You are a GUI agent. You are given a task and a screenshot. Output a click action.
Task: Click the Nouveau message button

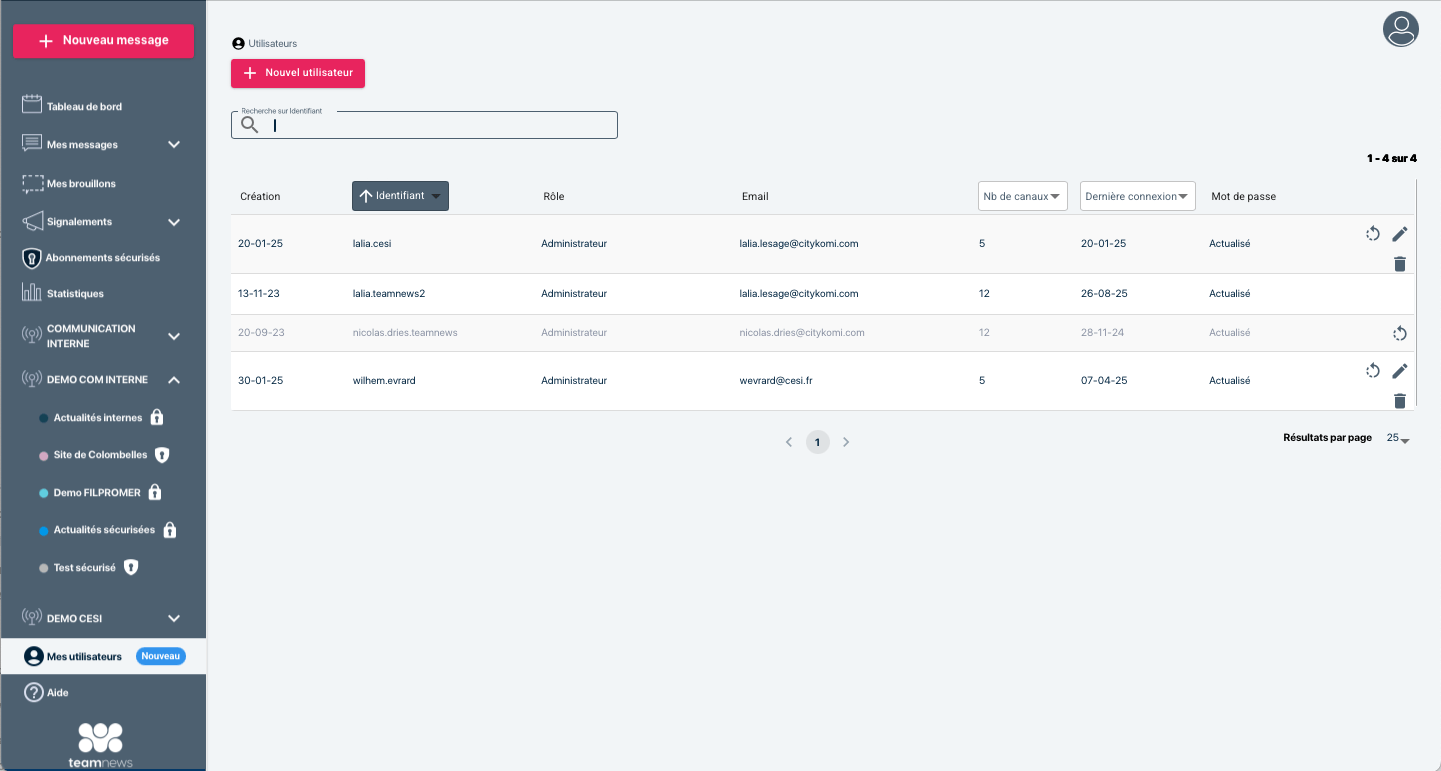[x=103, y=41]
